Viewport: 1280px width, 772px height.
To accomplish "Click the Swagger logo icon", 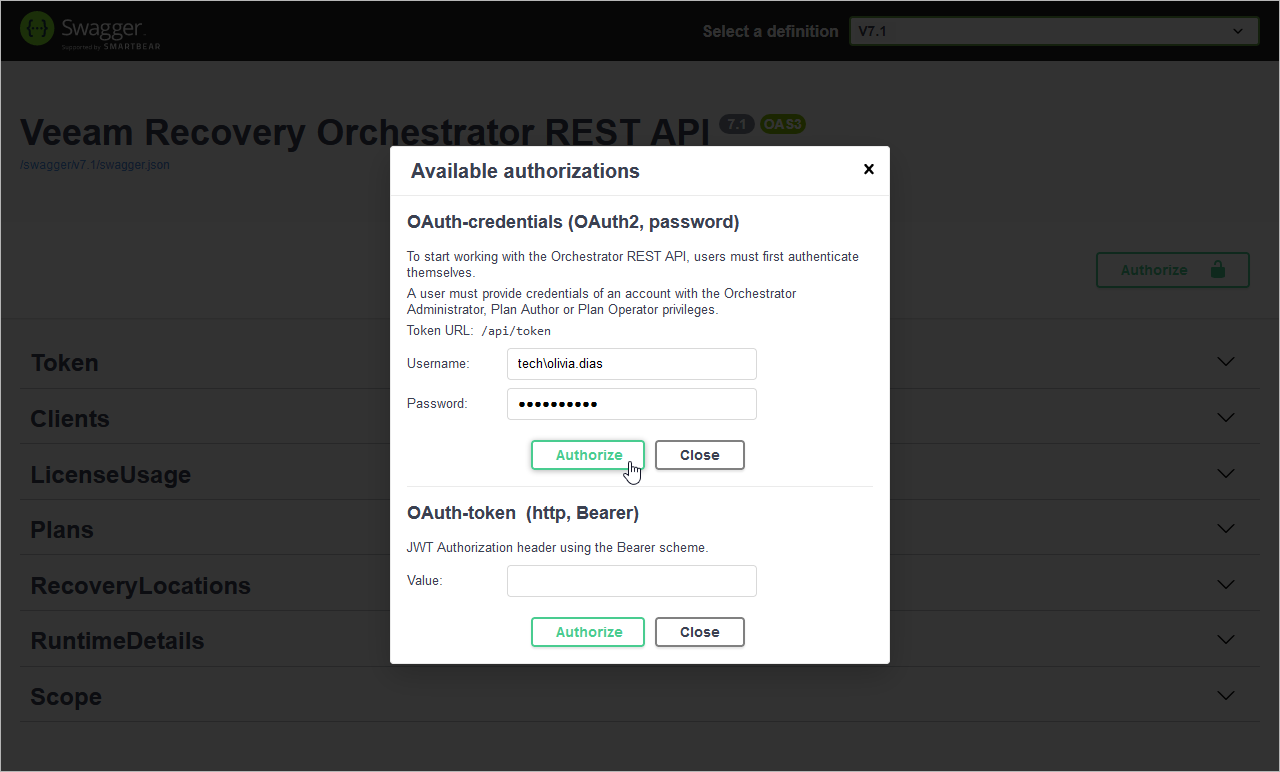I will click(x=38, y=29).
